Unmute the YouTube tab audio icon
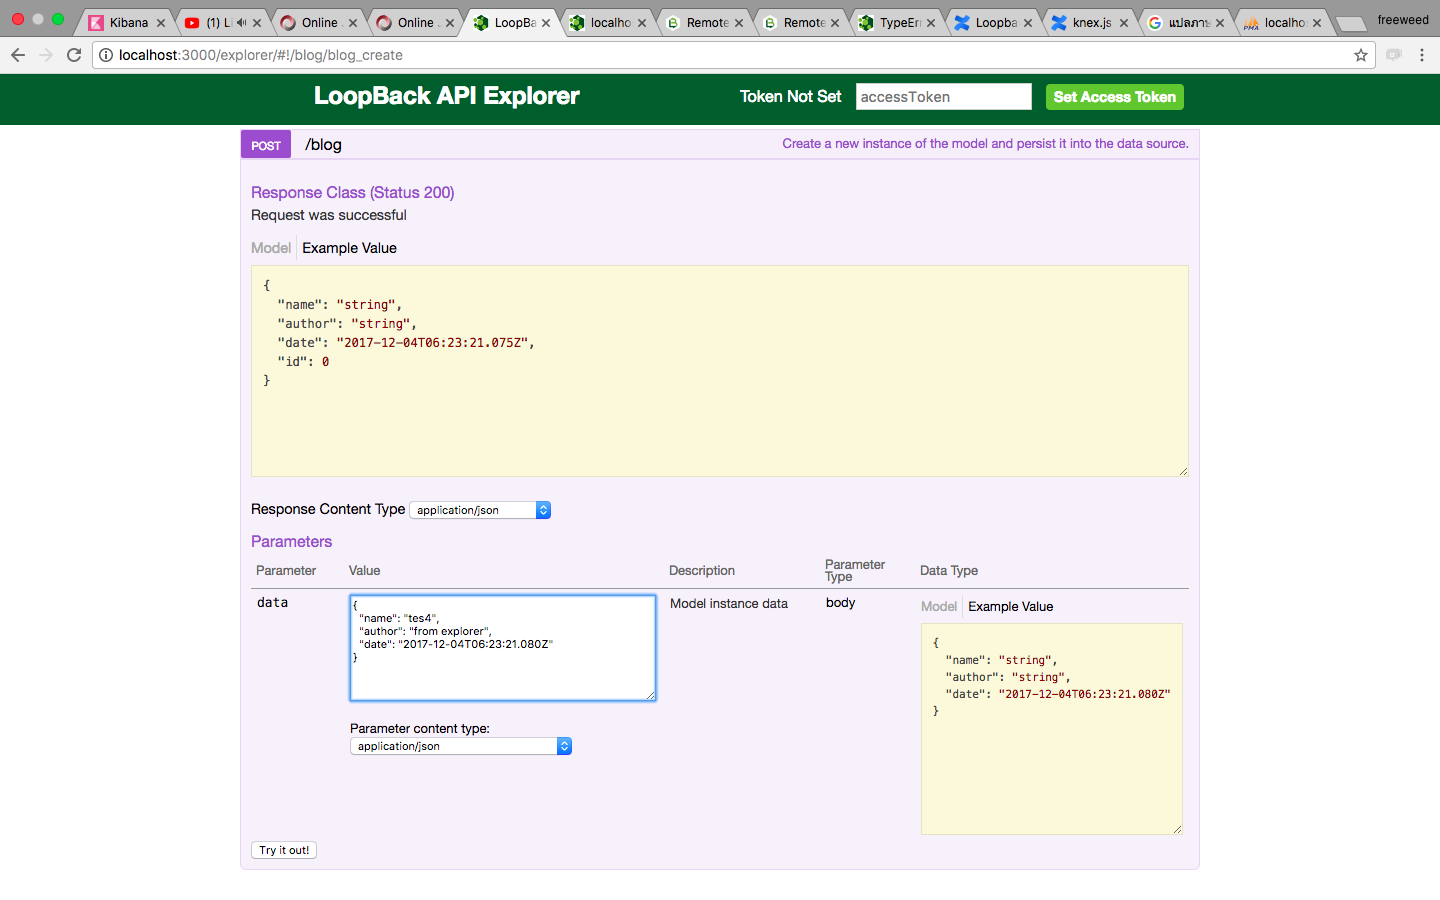The image size is (1440, 900). click(241, 22)
